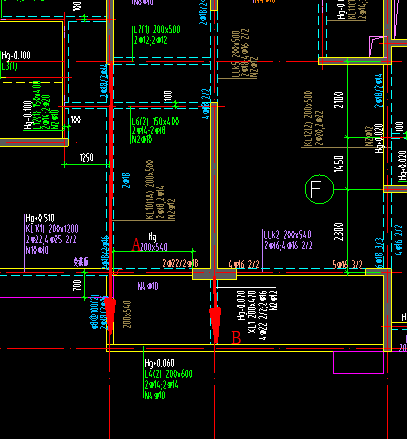Viewport: 407px width, 439px height.
Task: Click the 4Φ16 2/2 rebar text near column
Action: click(x=244, y=264)
